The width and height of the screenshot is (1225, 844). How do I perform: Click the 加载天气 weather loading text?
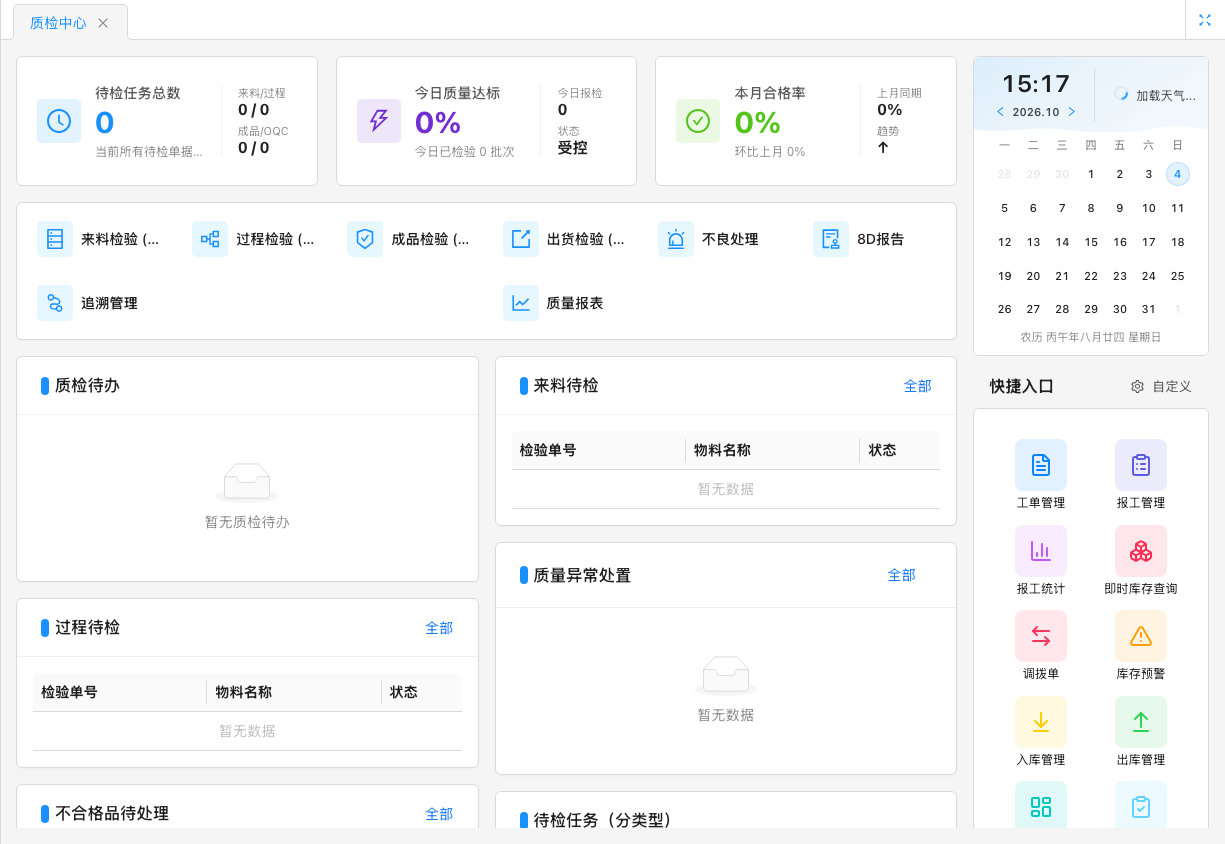point(1166,95)
